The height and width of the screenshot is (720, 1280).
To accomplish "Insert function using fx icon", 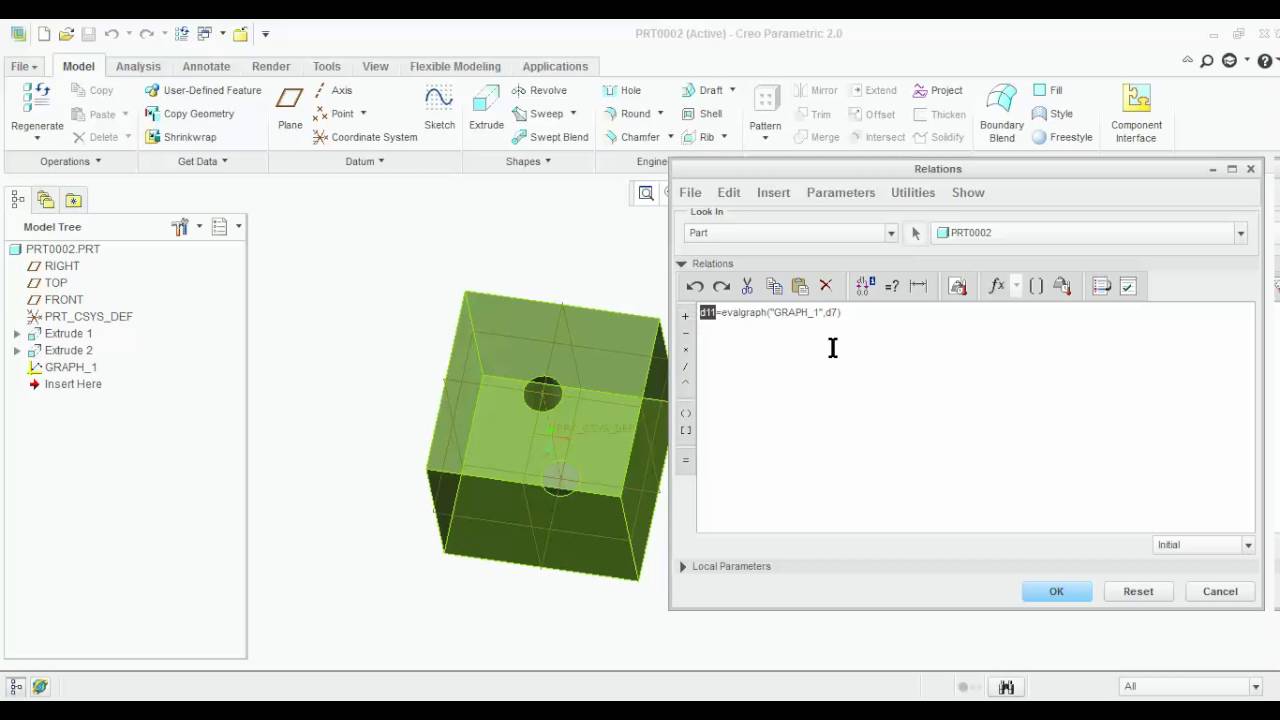I will tap(997, 287).
